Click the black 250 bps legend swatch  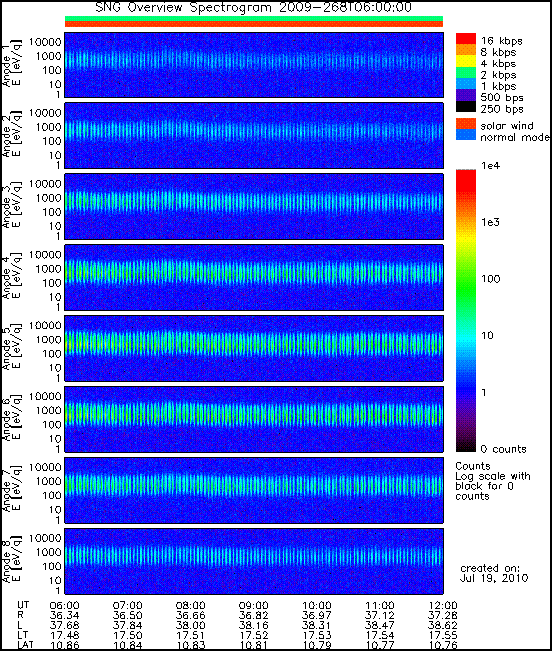pyautogui.click(x=466, y=106)
